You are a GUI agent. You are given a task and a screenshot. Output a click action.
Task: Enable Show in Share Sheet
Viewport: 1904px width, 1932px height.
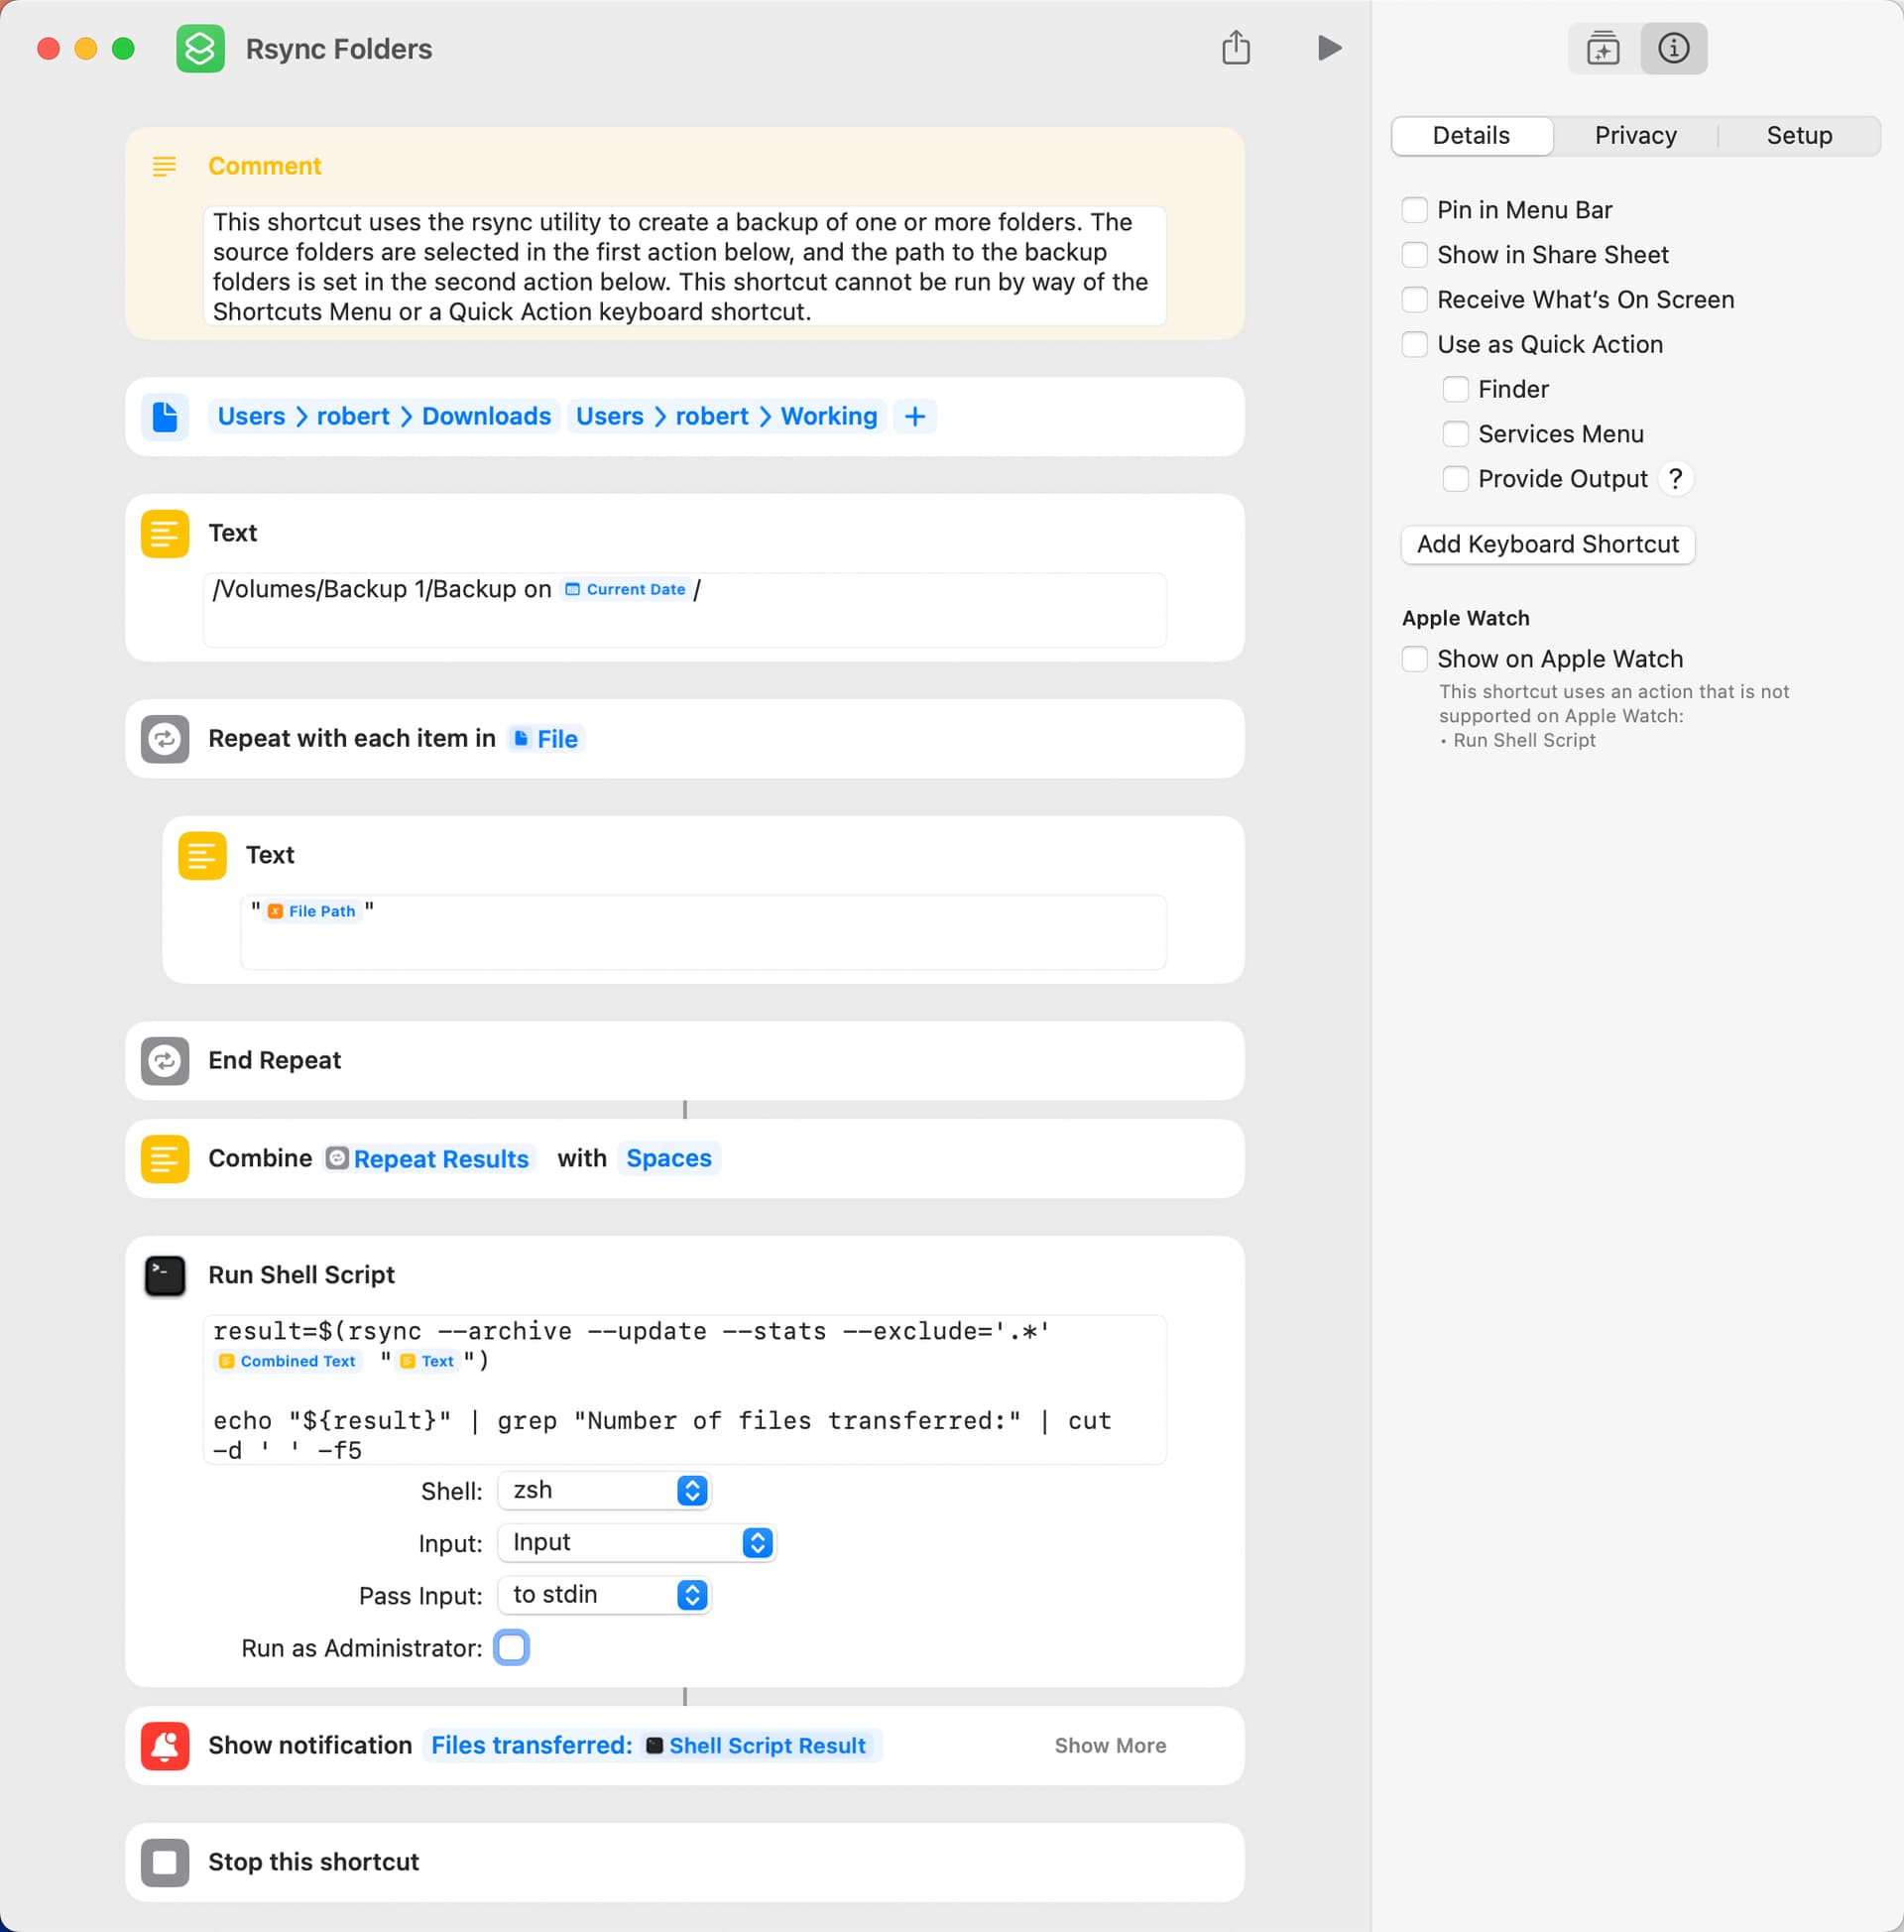1415,255
